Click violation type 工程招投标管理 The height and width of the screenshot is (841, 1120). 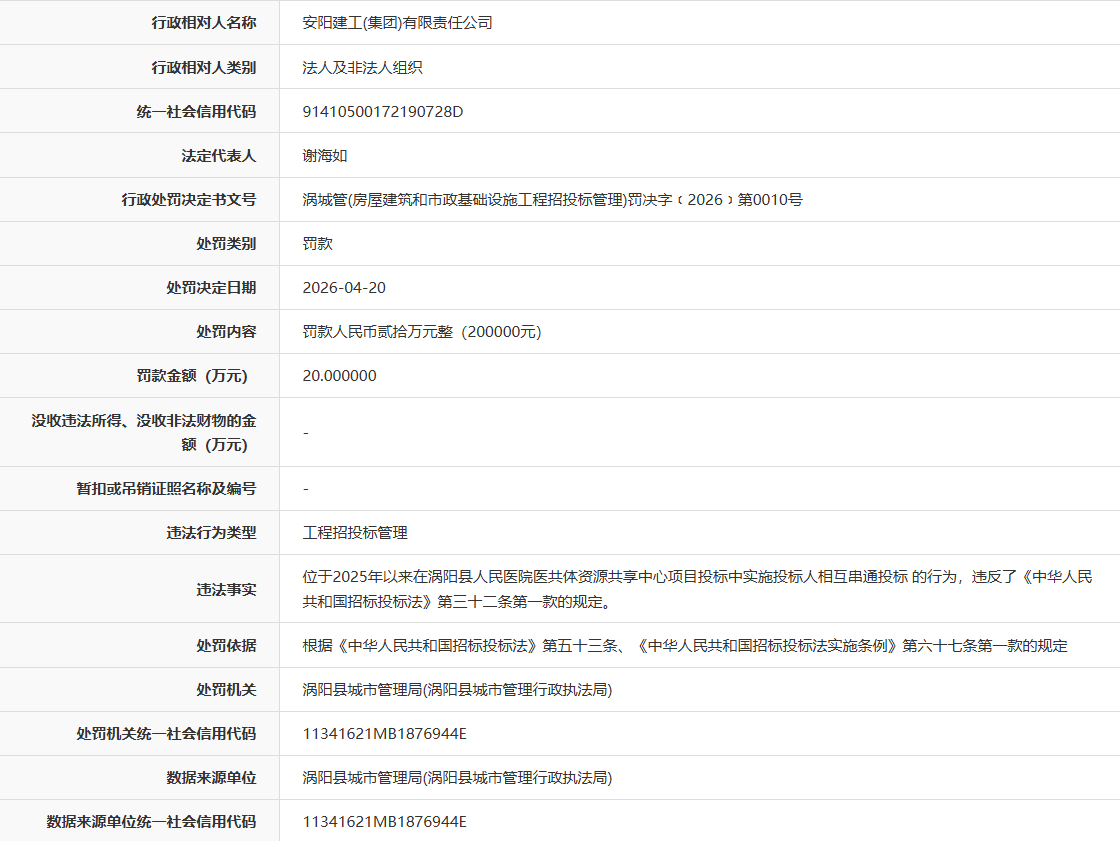tap(355, 533)
